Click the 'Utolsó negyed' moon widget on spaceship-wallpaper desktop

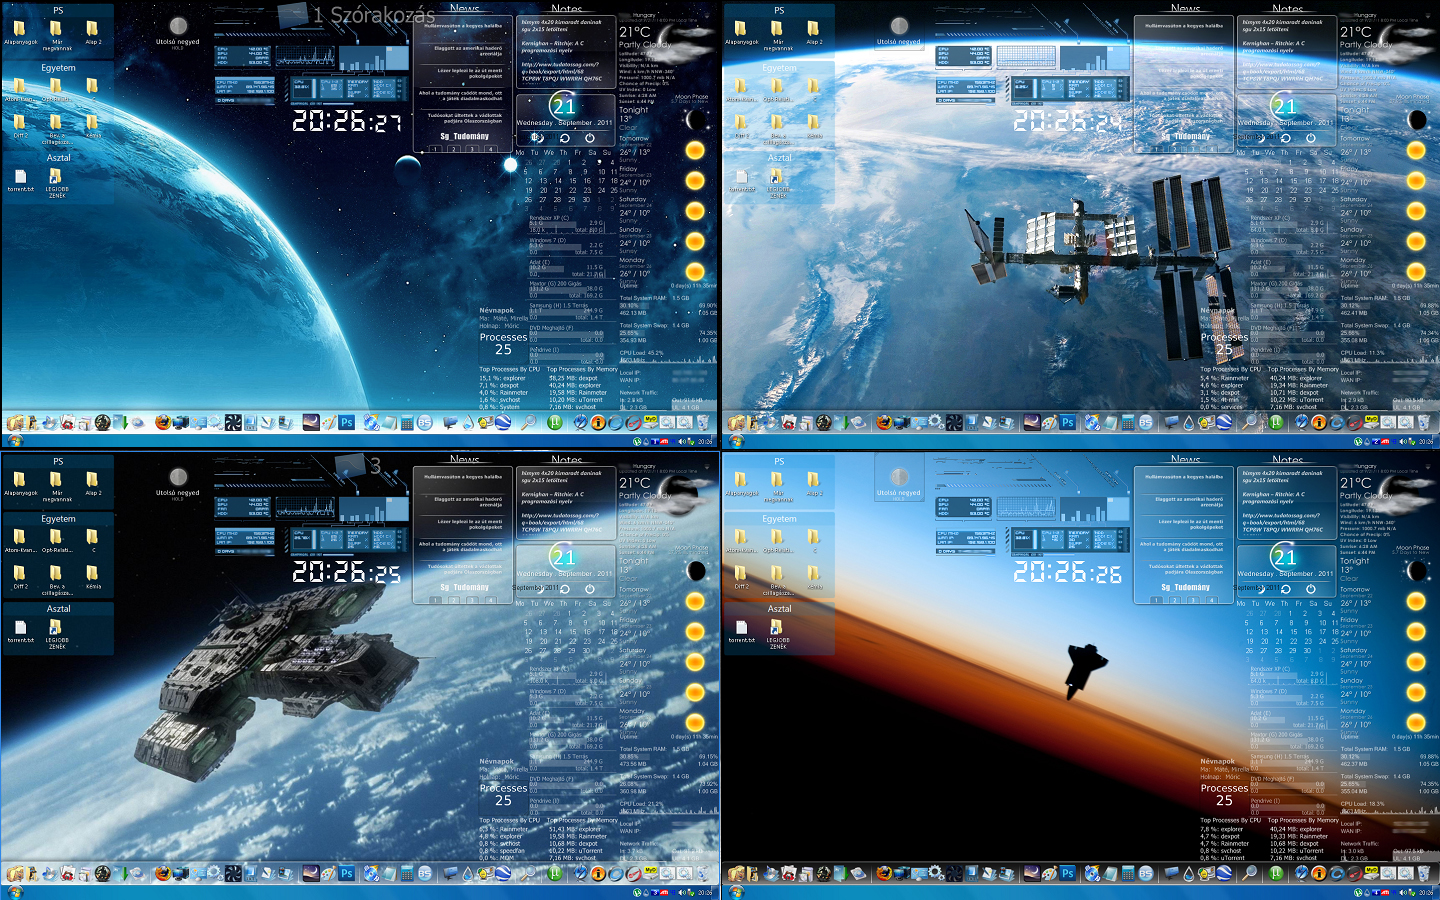click(x=178, y=483)
